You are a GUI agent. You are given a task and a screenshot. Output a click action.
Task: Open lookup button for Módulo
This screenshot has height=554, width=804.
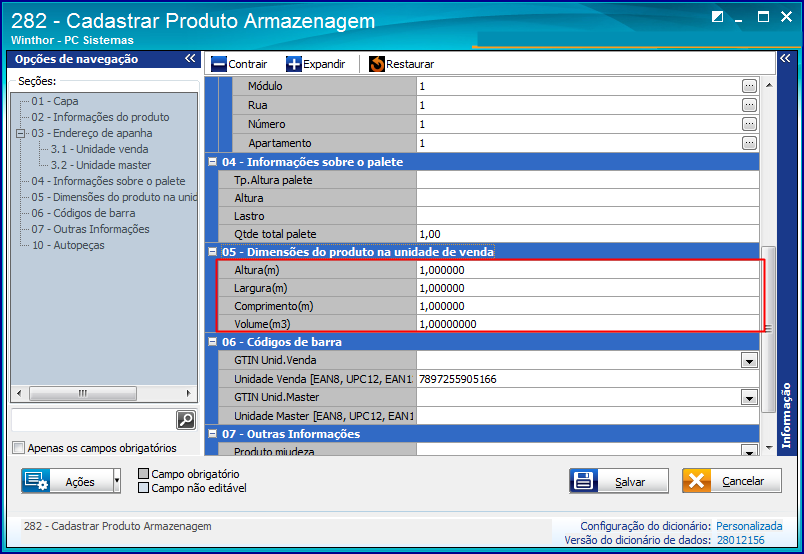tap(749, 86)
